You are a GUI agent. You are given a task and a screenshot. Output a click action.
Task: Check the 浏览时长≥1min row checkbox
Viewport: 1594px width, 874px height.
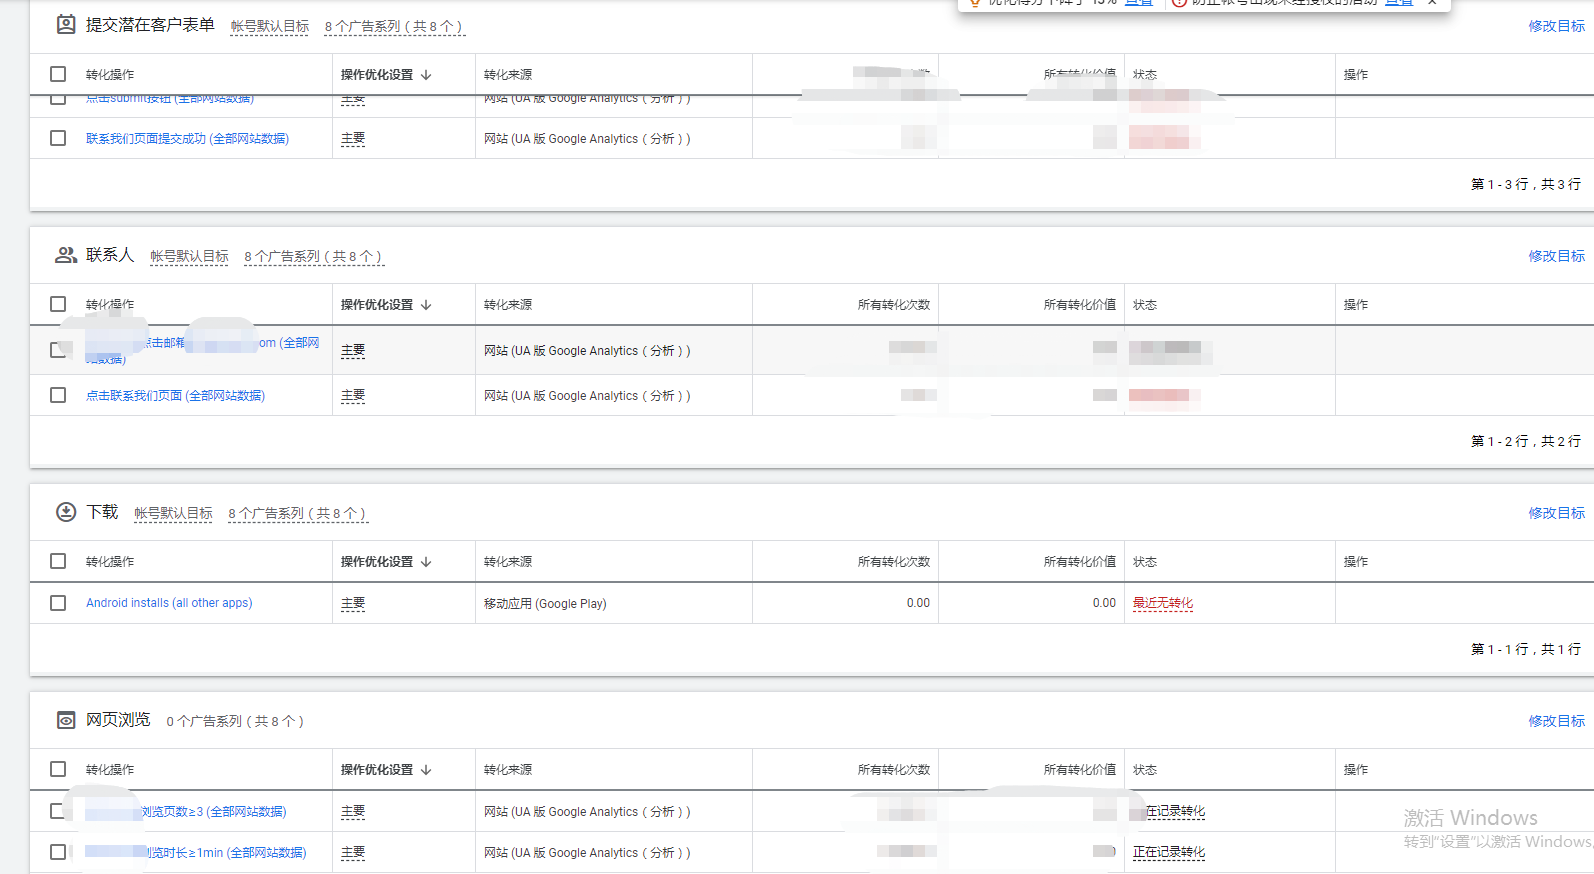(x=58, y=852)
